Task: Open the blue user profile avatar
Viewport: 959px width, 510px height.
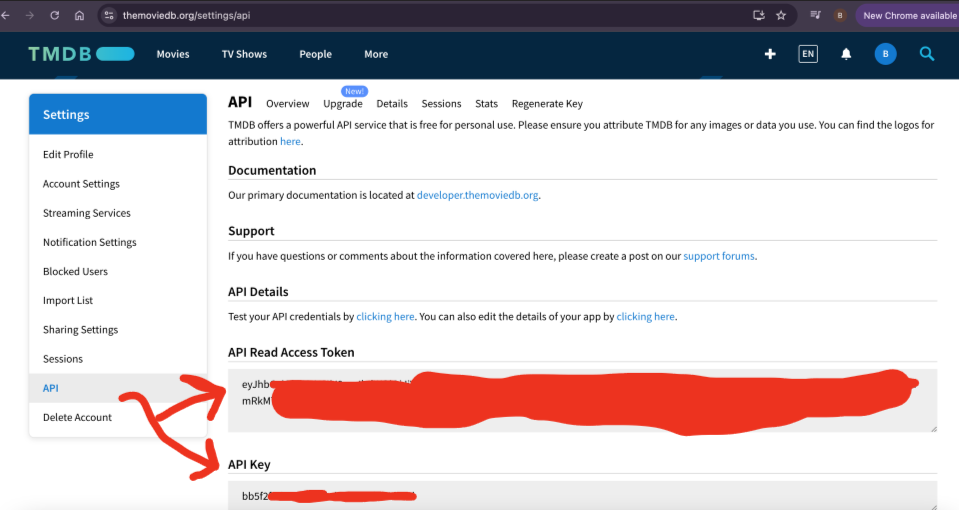Action: tap(885, 54)
